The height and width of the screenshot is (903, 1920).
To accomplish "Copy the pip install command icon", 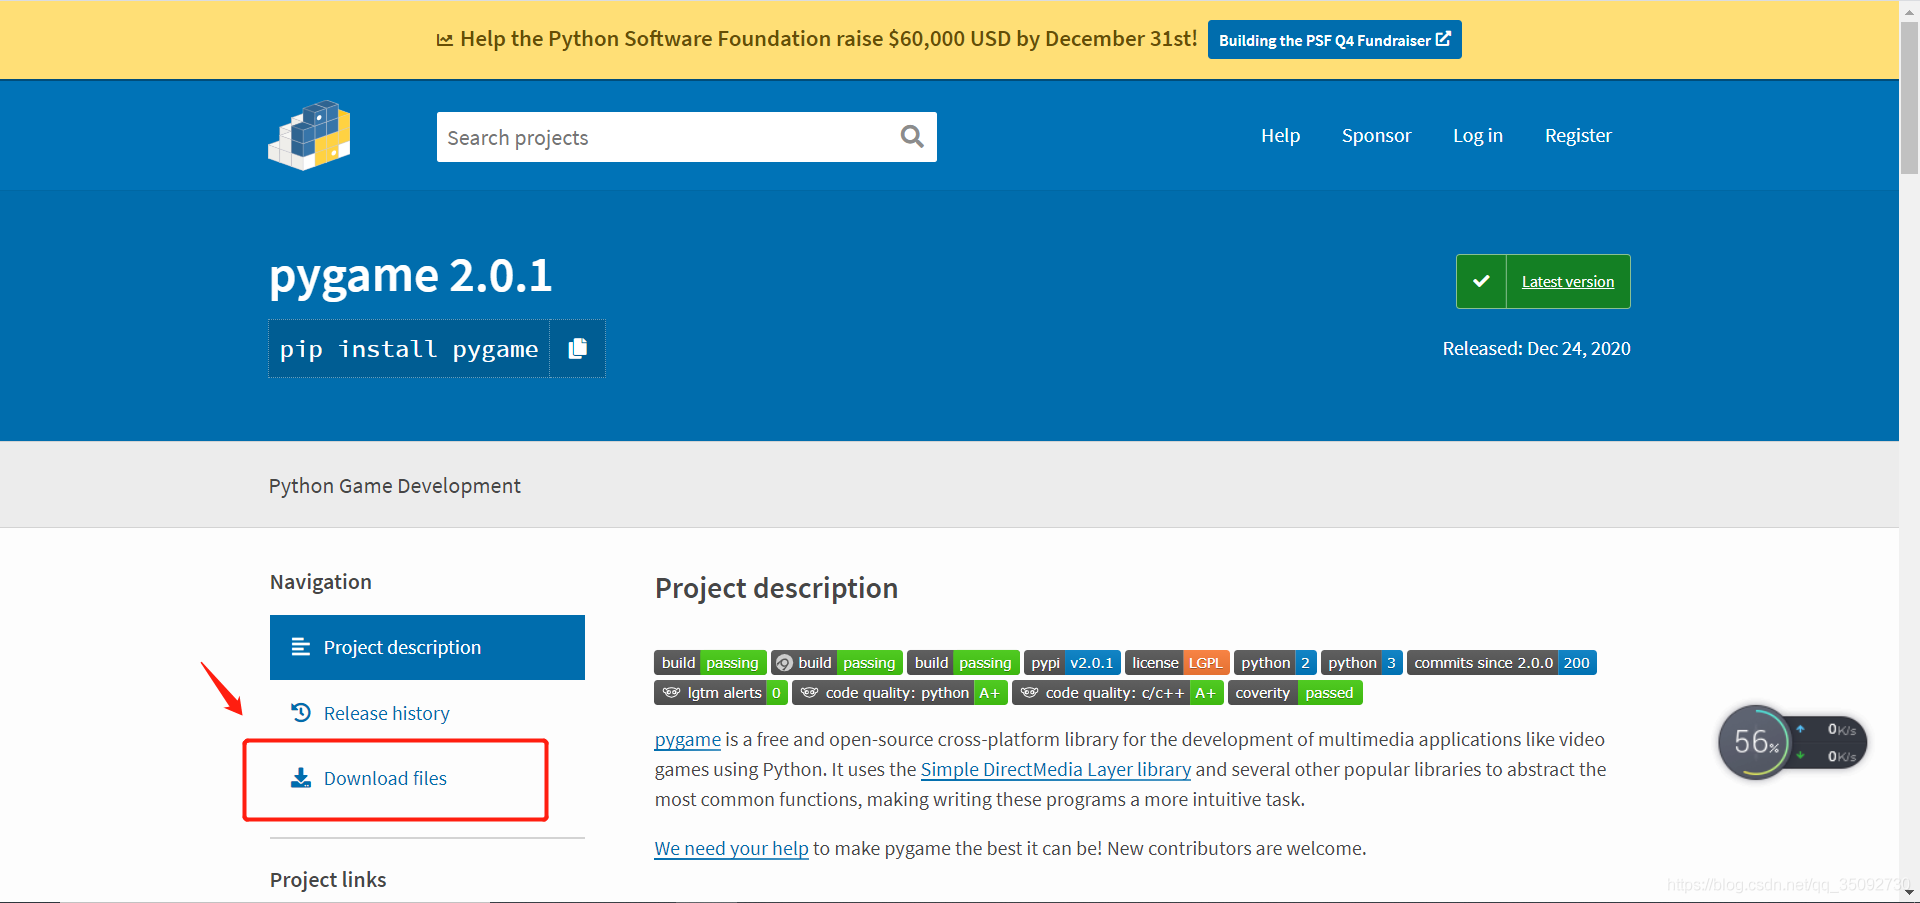I will [x=577, y=348].
